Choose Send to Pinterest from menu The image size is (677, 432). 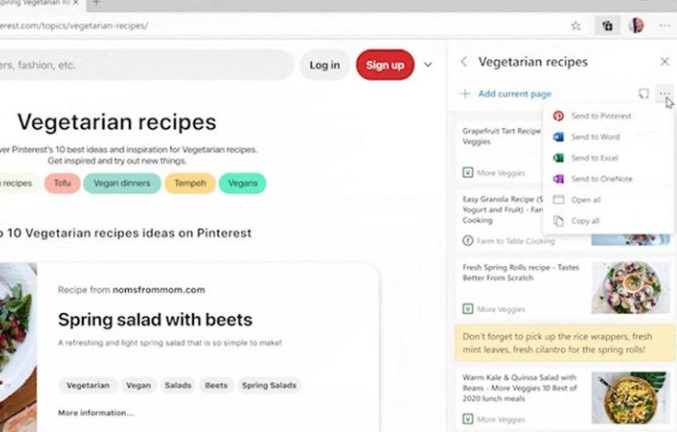coord(600,116)
